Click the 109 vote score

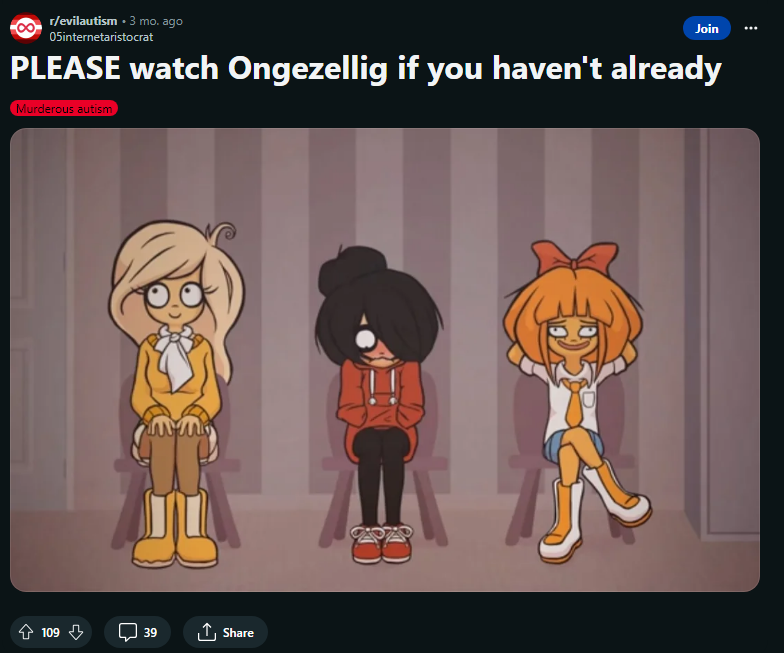(x=50, y=633)
